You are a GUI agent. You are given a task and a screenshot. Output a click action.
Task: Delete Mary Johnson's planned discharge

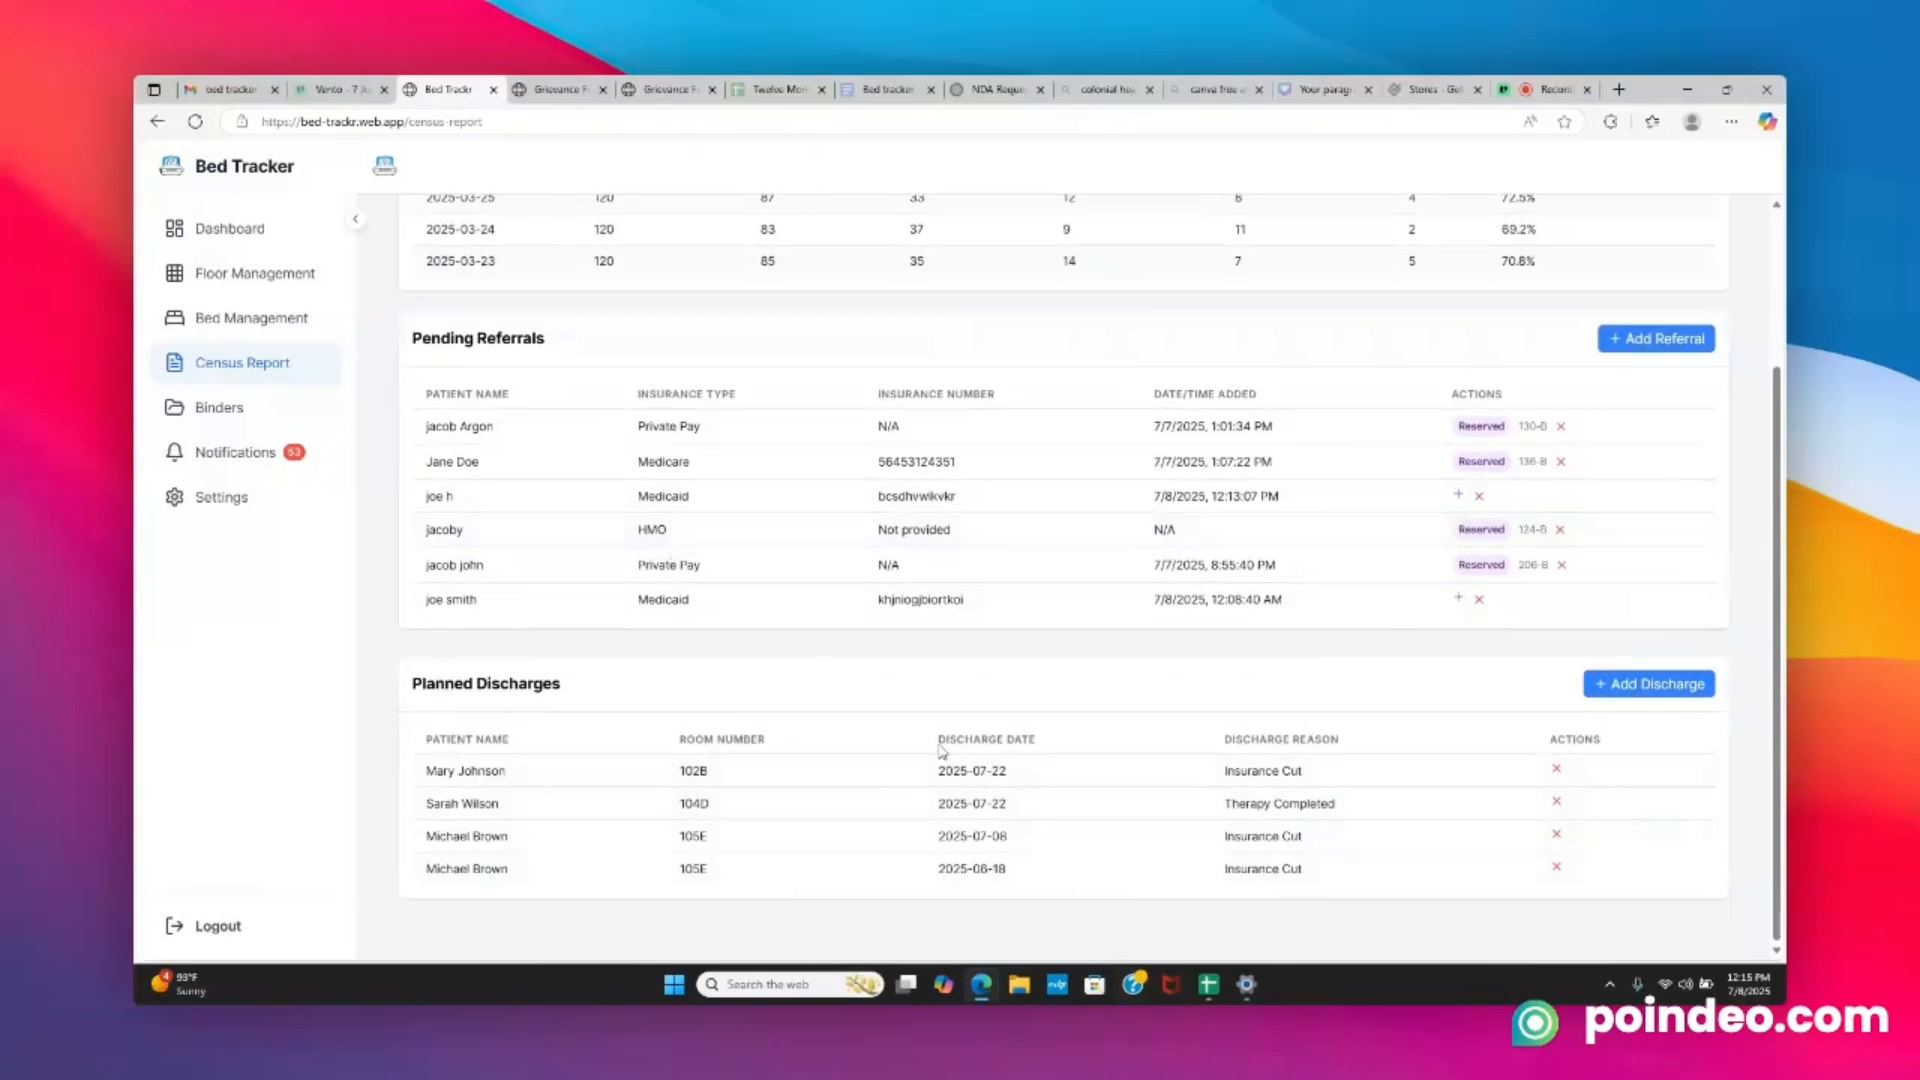(x=1556, y=768)
